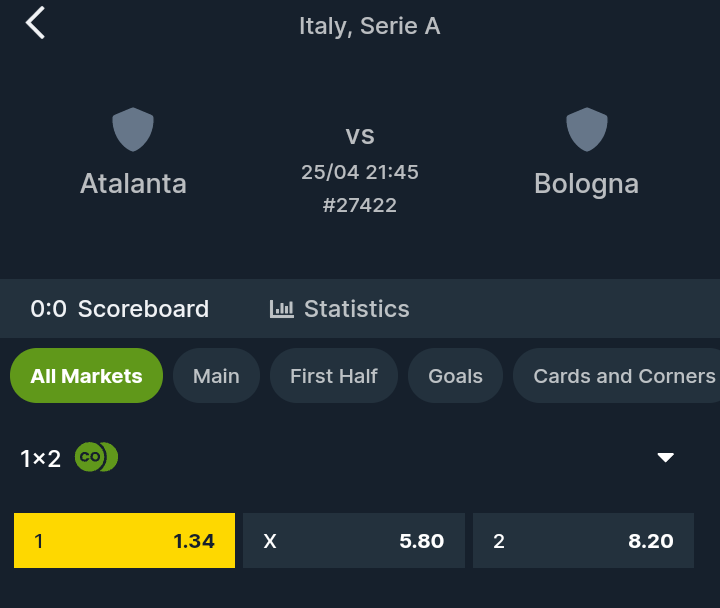Click the Bologna team shield icon

587,129
